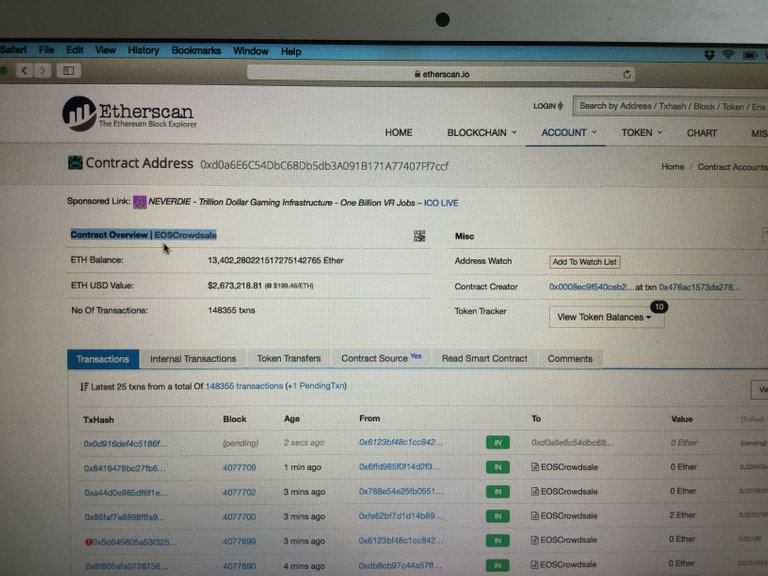Switch to the Token Transfers tab
768x576 pixels.
coord(288,359)
